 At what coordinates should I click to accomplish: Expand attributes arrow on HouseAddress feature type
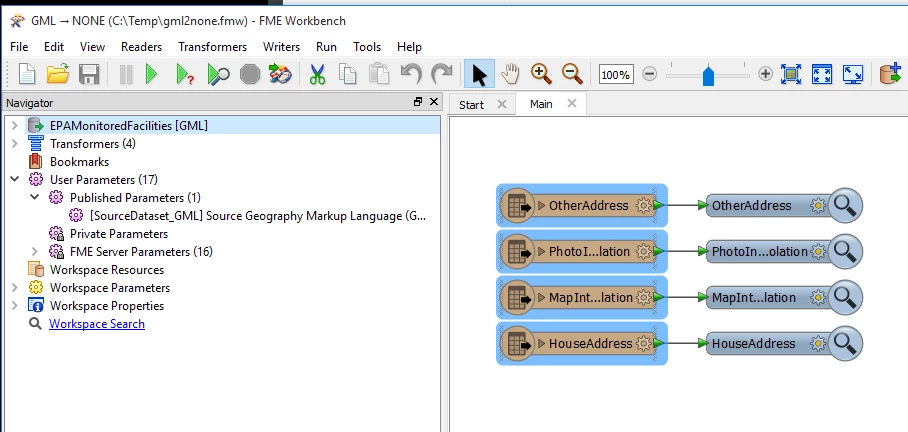tap(542, 343)
